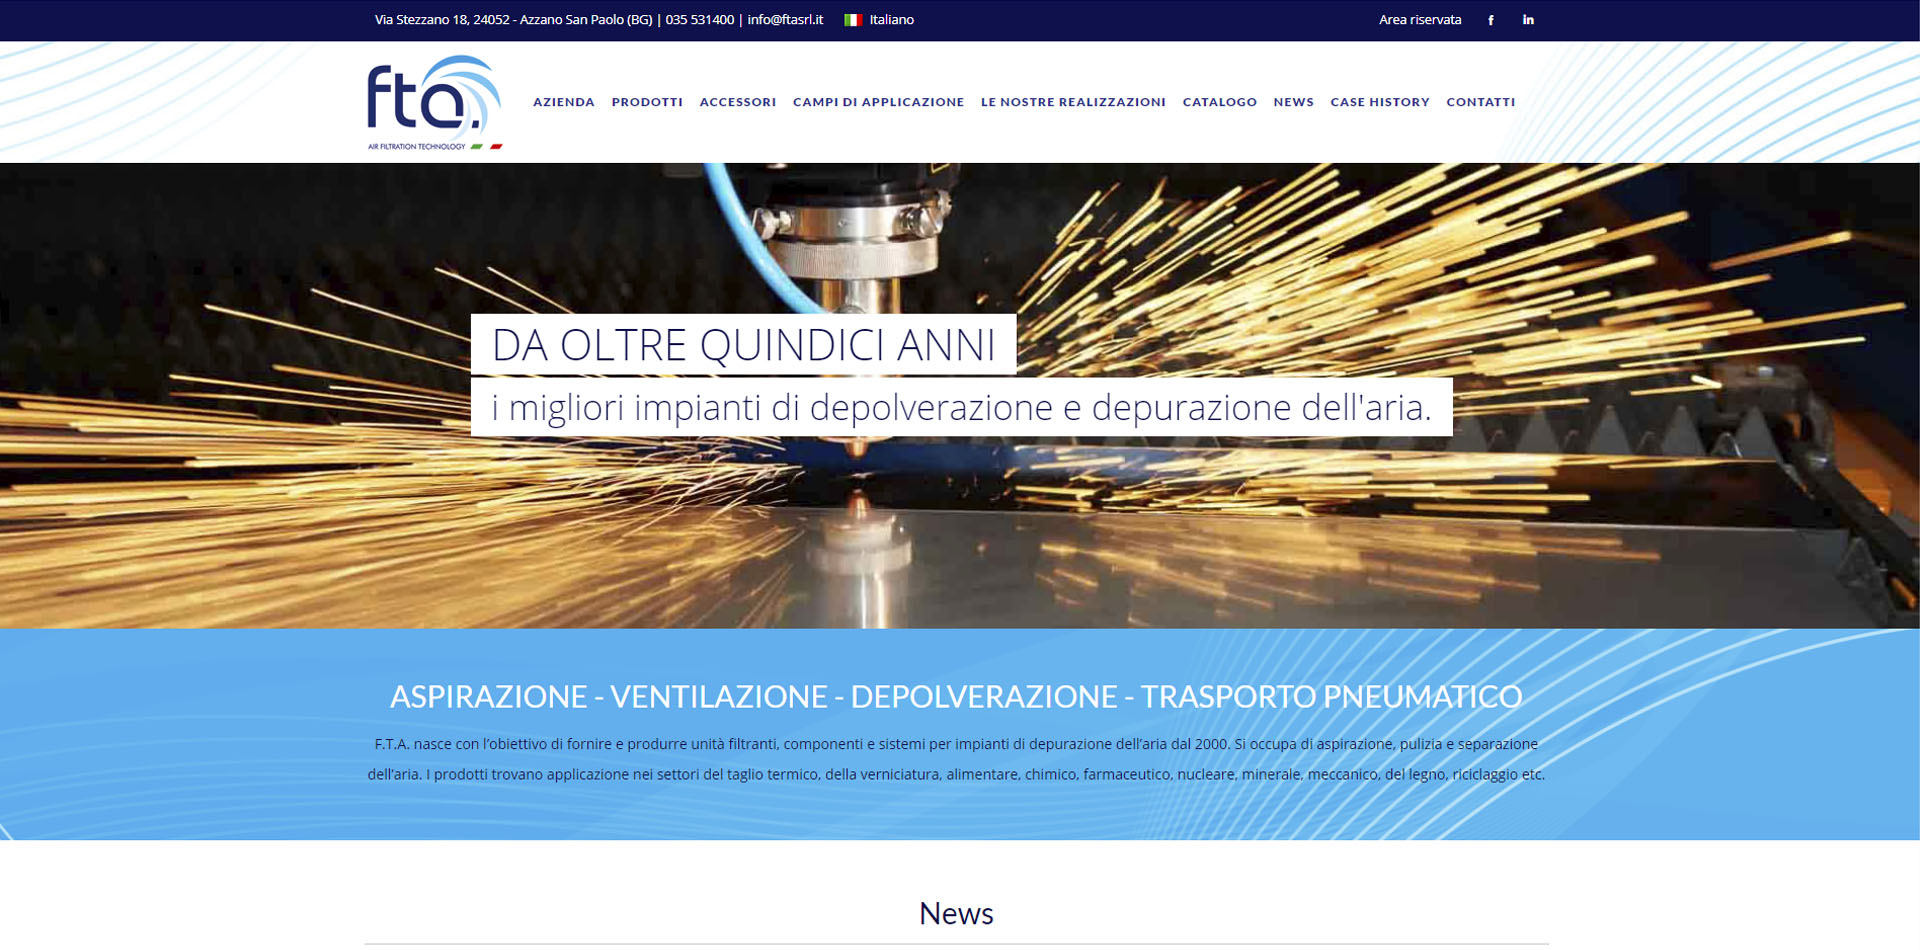Go to Le Nostre Realizzazioni page

click(x=1073, y=102)
